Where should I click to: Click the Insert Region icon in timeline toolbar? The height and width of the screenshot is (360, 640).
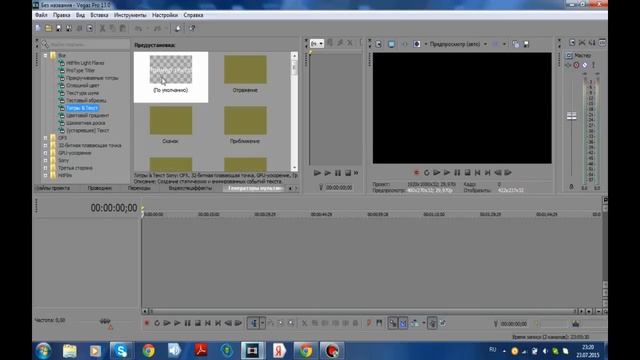(x=379, y=323)
